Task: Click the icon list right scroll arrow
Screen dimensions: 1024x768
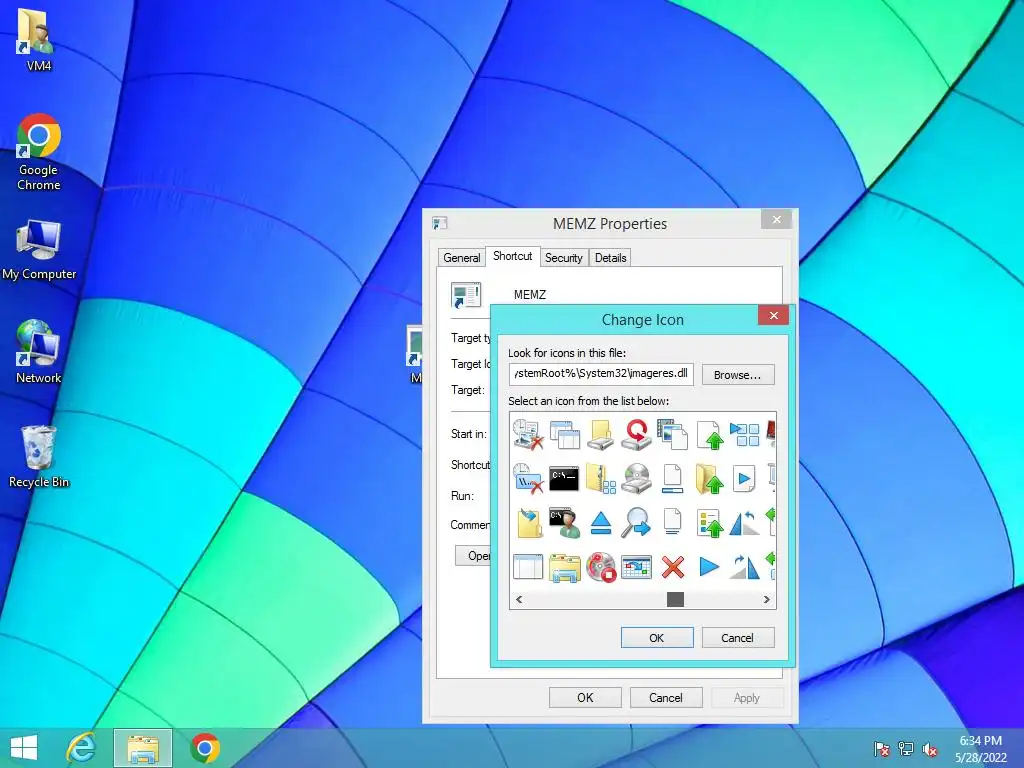Action: click(767, 600)
